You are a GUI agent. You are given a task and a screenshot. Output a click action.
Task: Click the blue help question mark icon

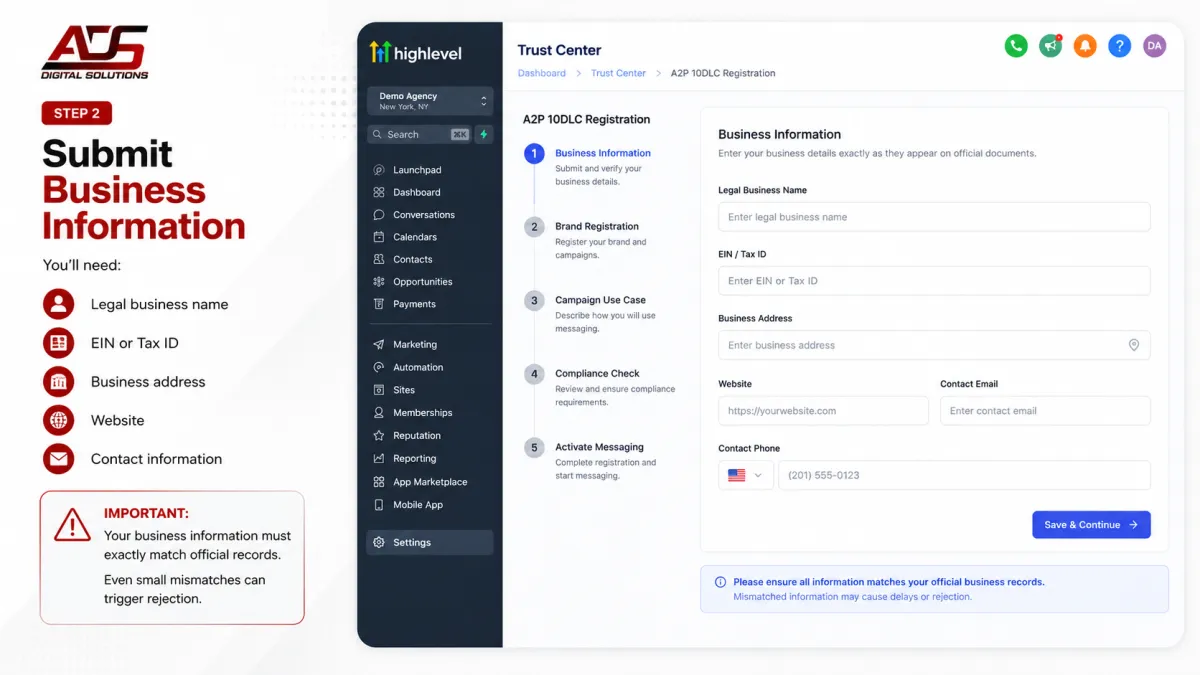[1120, 46]
